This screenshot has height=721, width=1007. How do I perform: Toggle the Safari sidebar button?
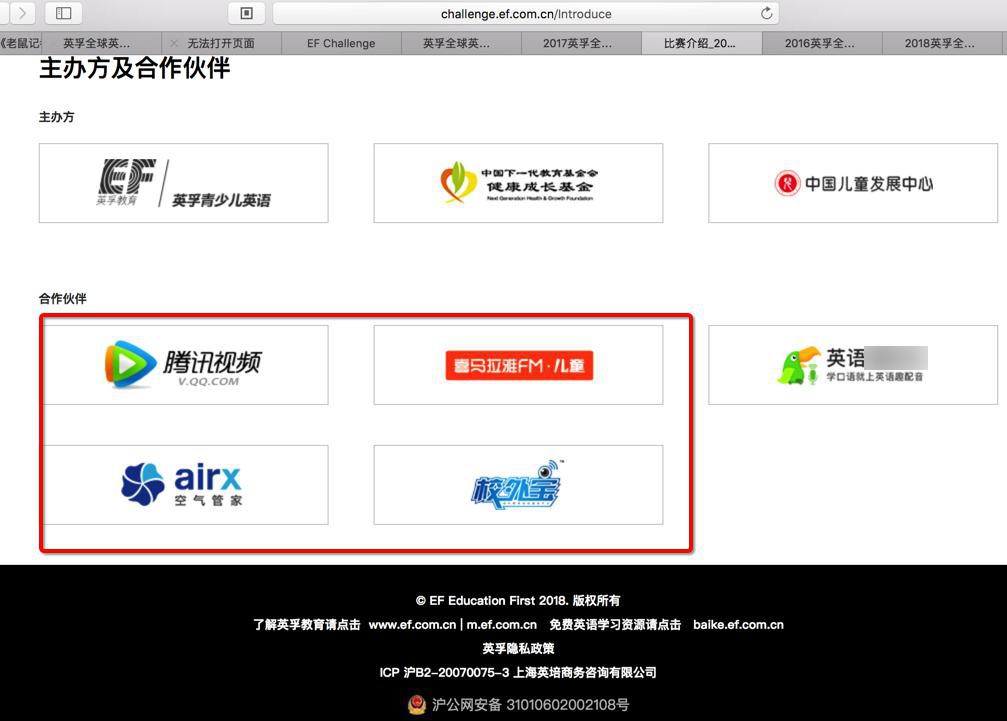coord(64,13)
